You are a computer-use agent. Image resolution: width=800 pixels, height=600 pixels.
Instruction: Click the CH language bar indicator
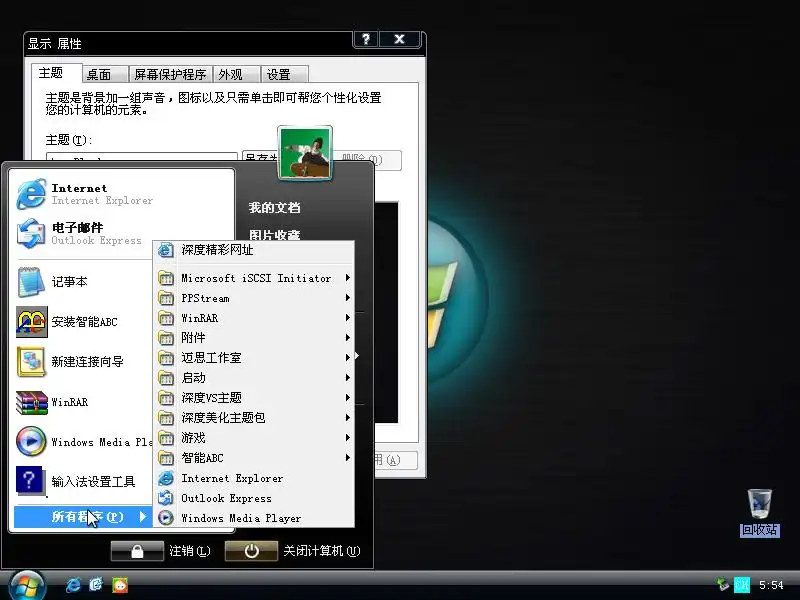point(742,584)
